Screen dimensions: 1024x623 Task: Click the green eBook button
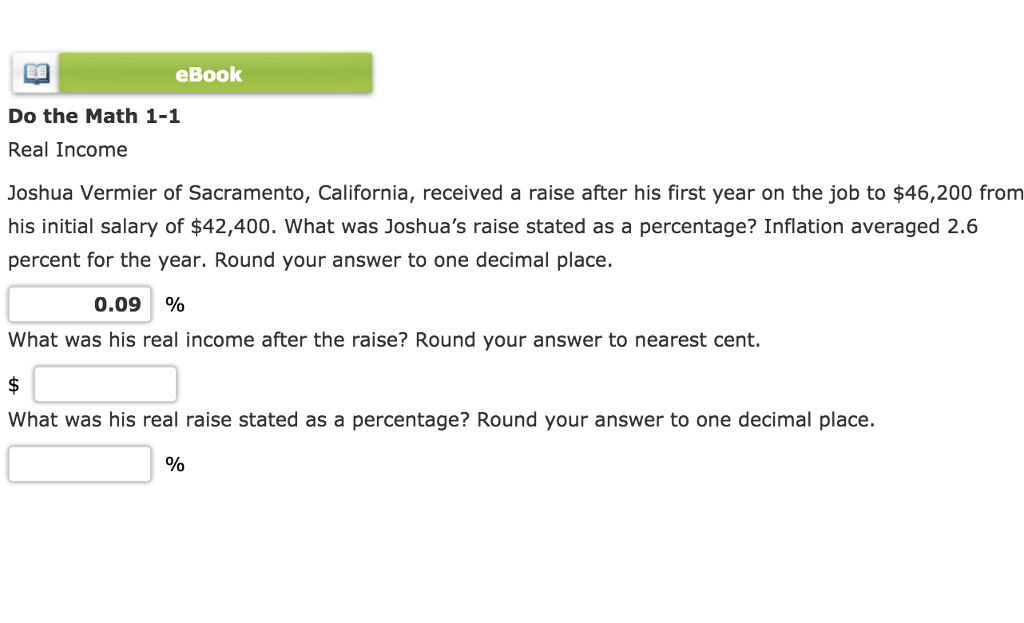click(208, 73)
